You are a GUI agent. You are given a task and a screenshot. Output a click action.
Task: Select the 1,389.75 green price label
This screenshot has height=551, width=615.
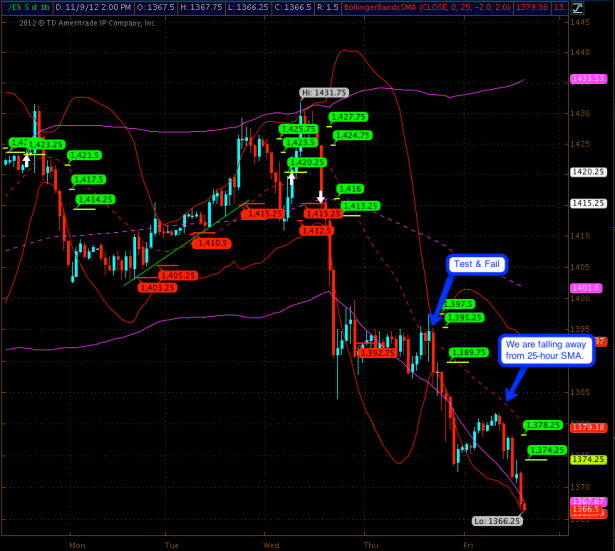(468, 352)
